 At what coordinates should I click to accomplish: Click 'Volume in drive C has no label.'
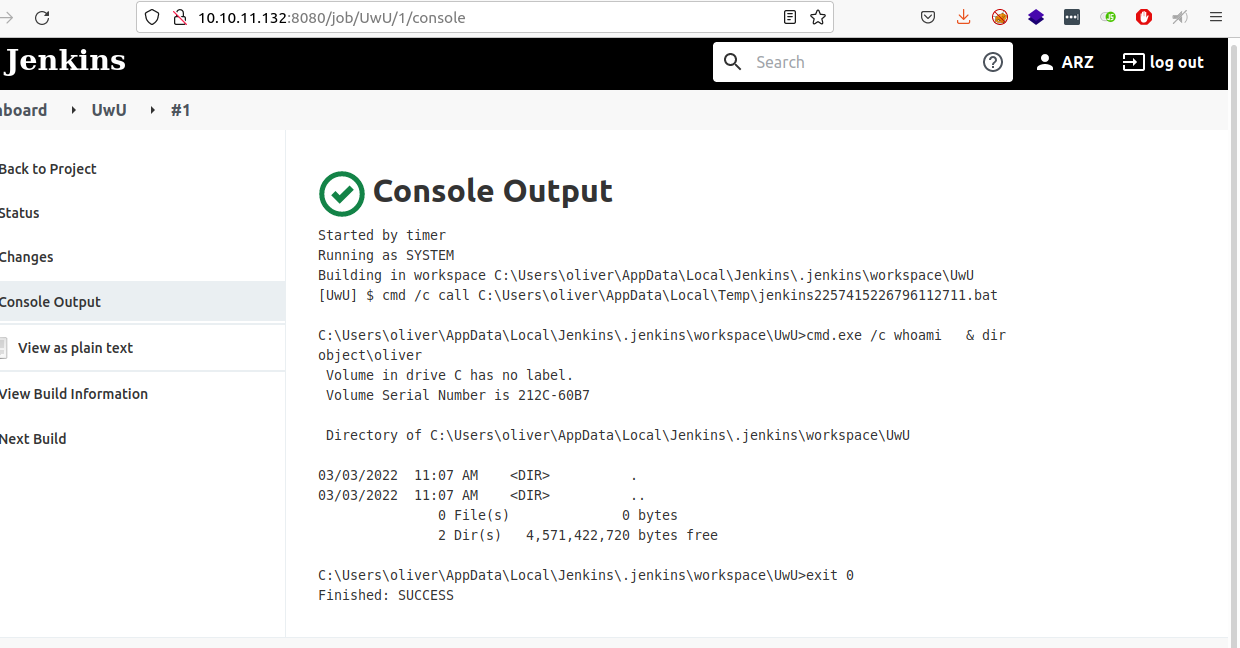point(450,375)
